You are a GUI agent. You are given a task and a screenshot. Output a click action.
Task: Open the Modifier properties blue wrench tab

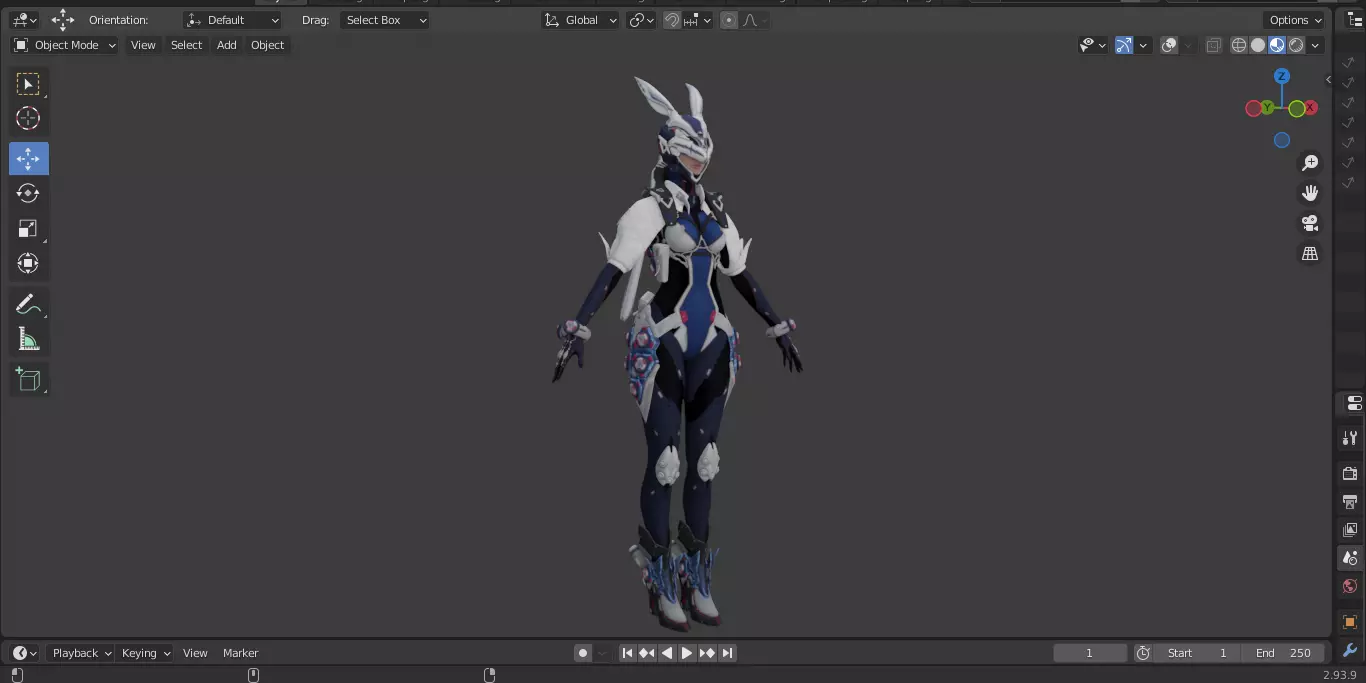coord(1350,651)
